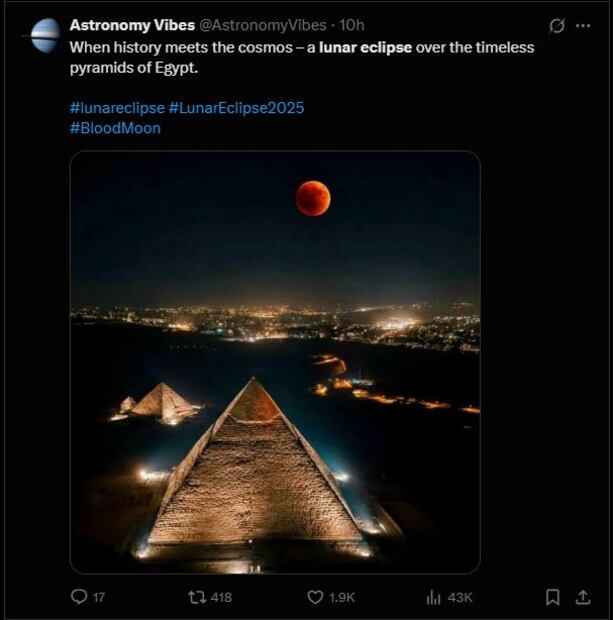Click the 418 repost count

[222, 597]
